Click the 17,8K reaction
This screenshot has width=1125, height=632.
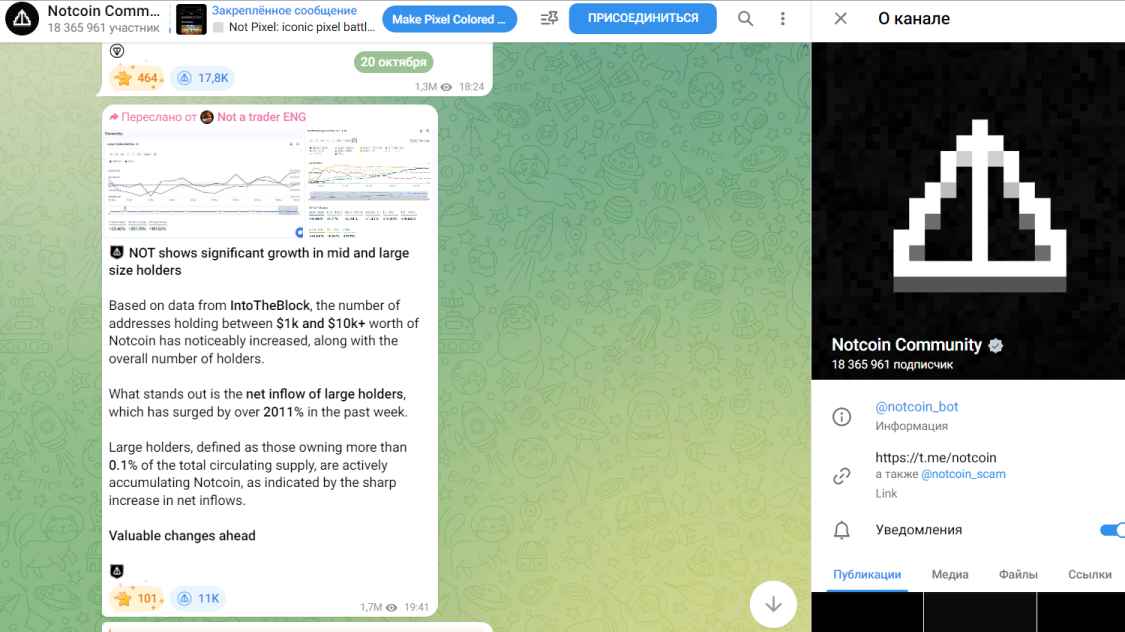point(204,78)
